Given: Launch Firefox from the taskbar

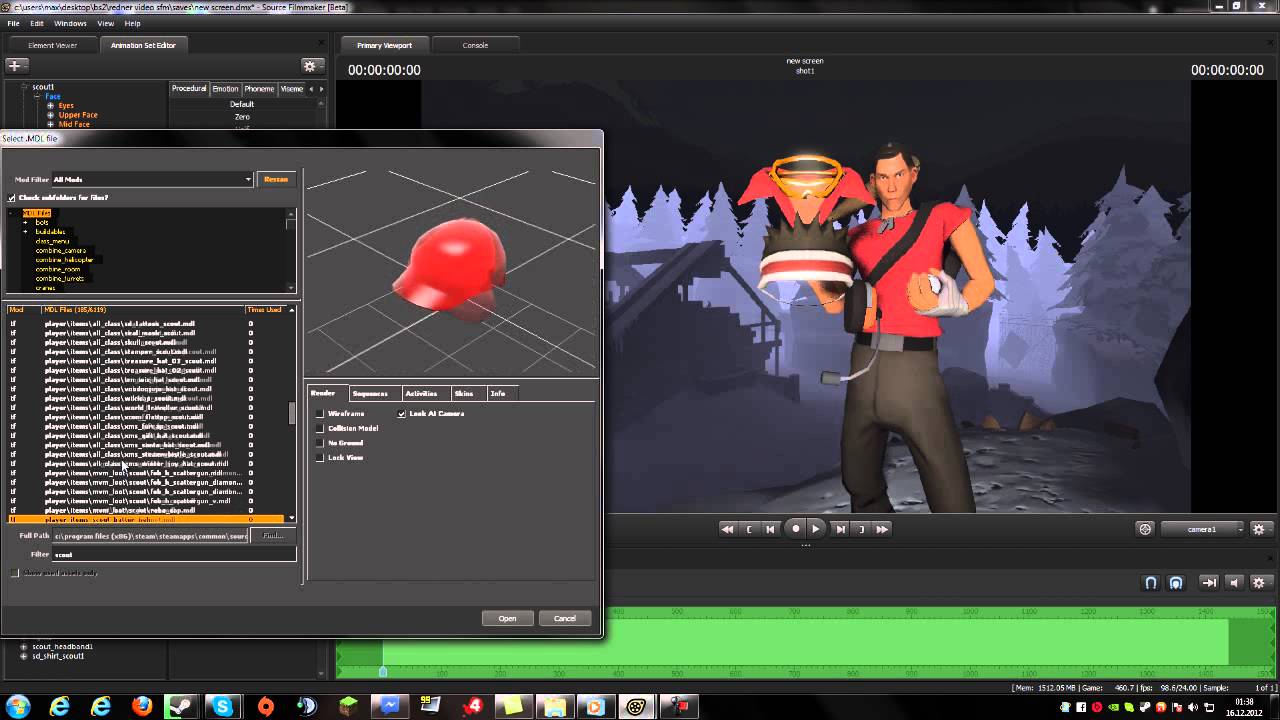Looking at the screenshot, I should tap(142, 707).
